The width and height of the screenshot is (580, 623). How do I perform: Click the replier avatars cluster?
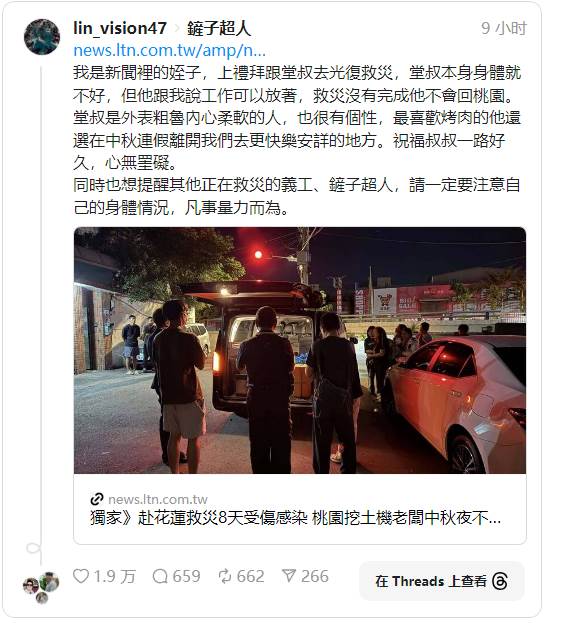41,587
